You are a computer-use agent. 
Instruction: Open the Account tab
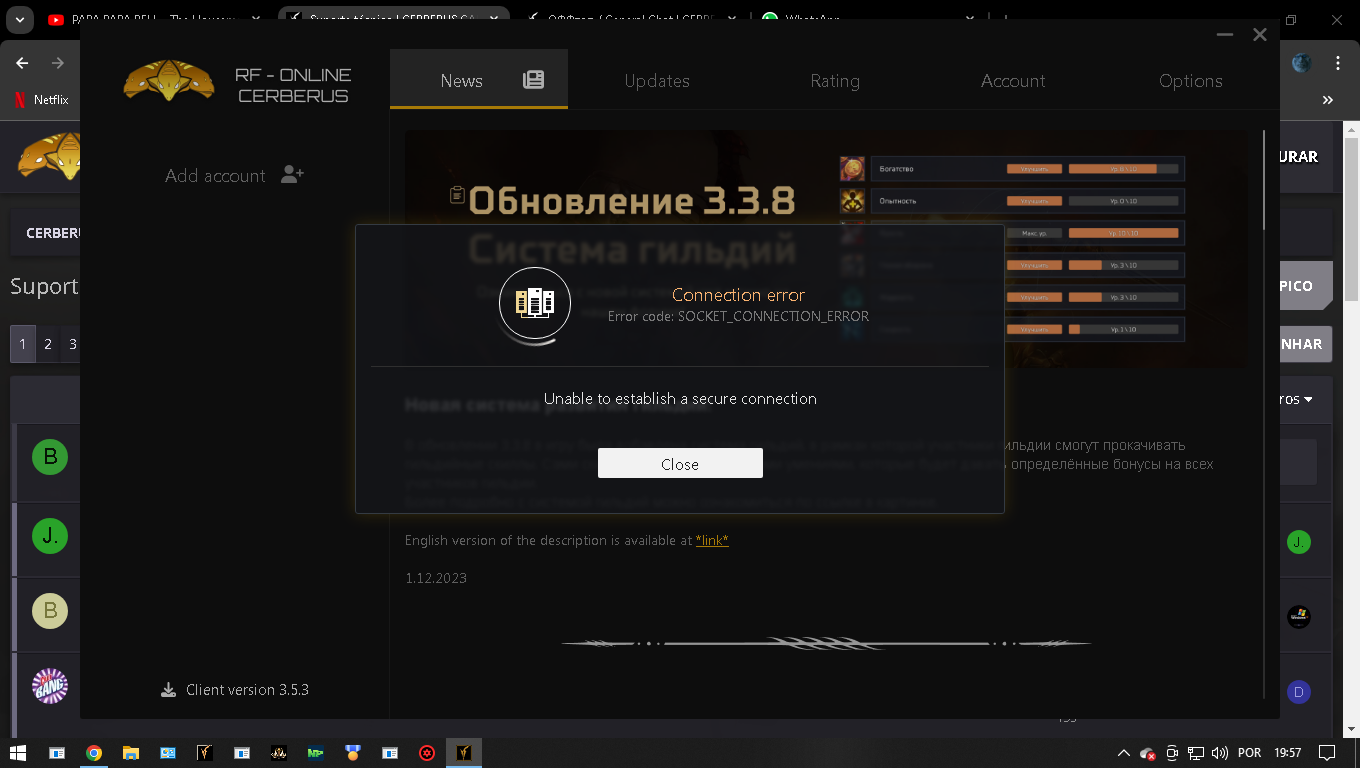pos(1013,81)
